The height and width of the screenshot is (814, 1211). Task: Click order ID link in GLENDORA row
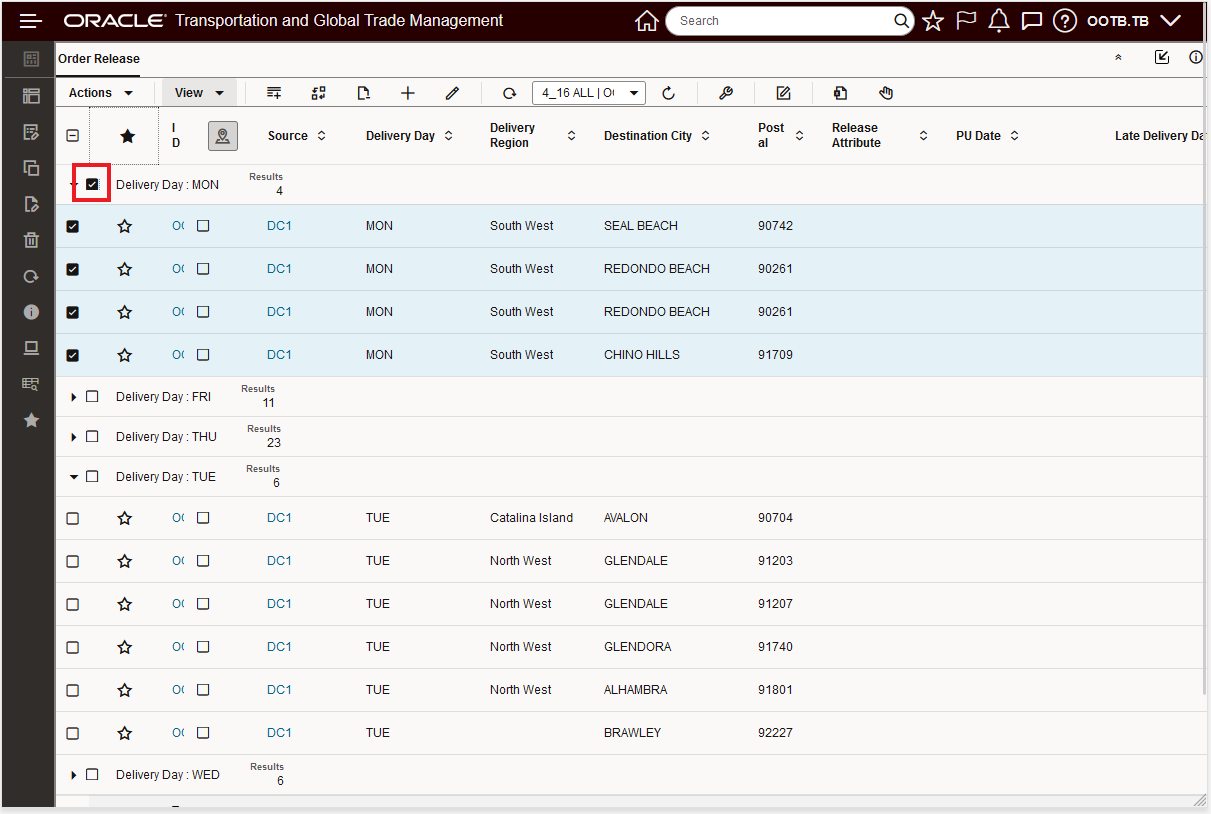178,647
